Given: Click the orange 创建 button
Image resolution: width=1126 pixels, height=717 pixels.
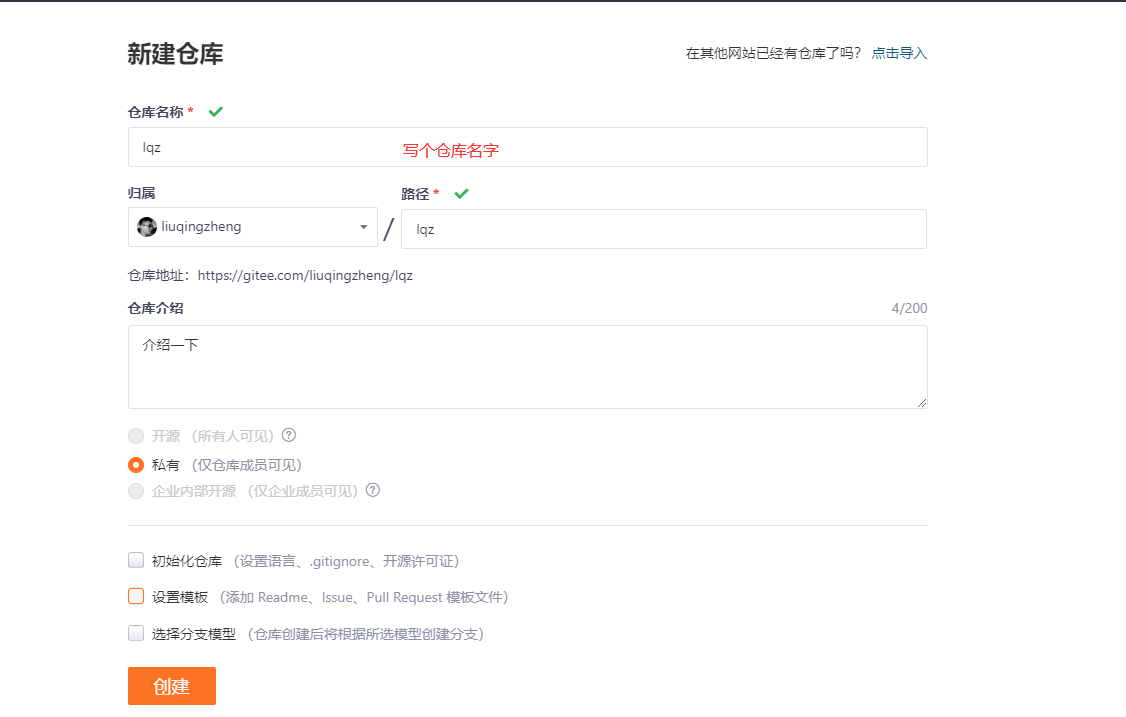Looking at the screenshot, I should point(172,686).
